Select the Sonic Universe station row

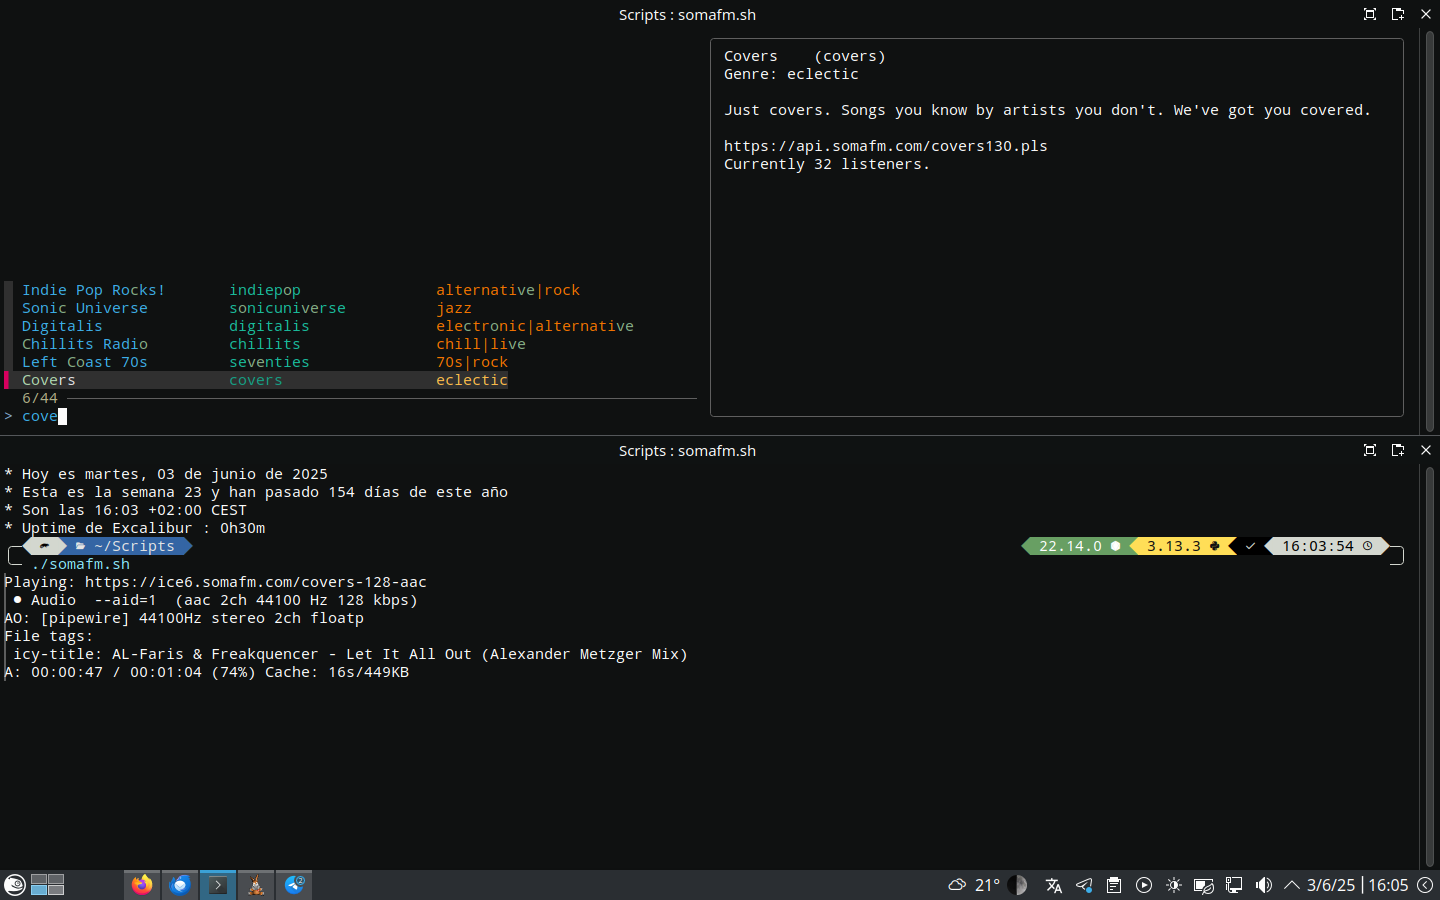(x=350, y=308)
